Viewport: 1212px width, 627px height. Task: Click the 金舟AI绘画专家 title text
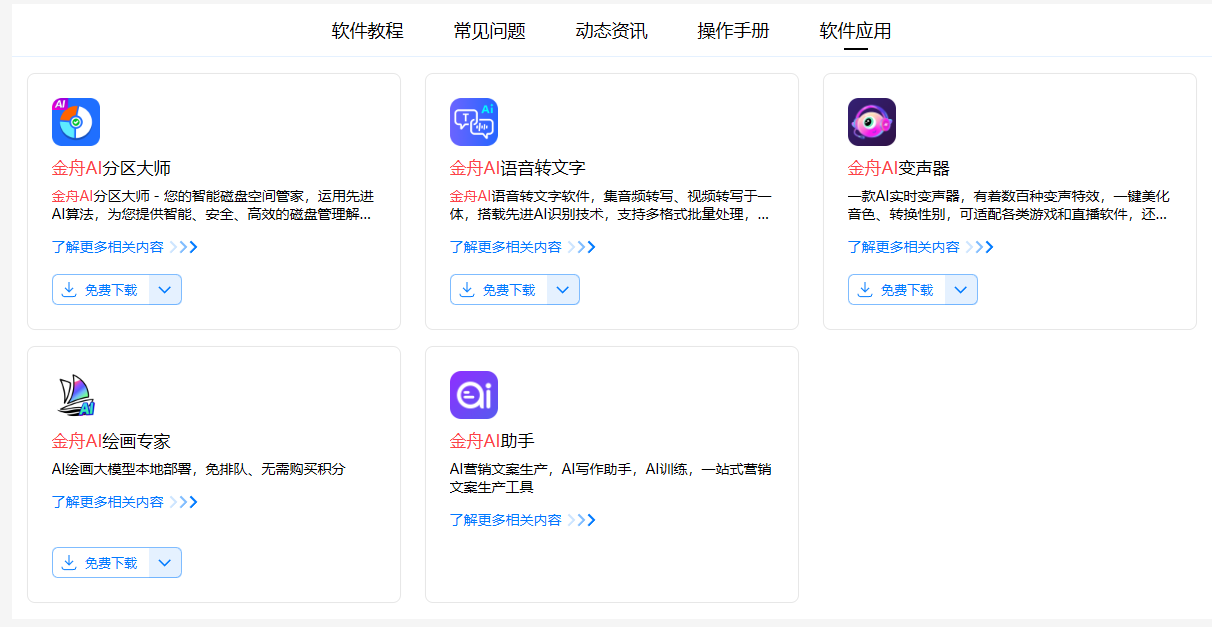coord(111,441)
